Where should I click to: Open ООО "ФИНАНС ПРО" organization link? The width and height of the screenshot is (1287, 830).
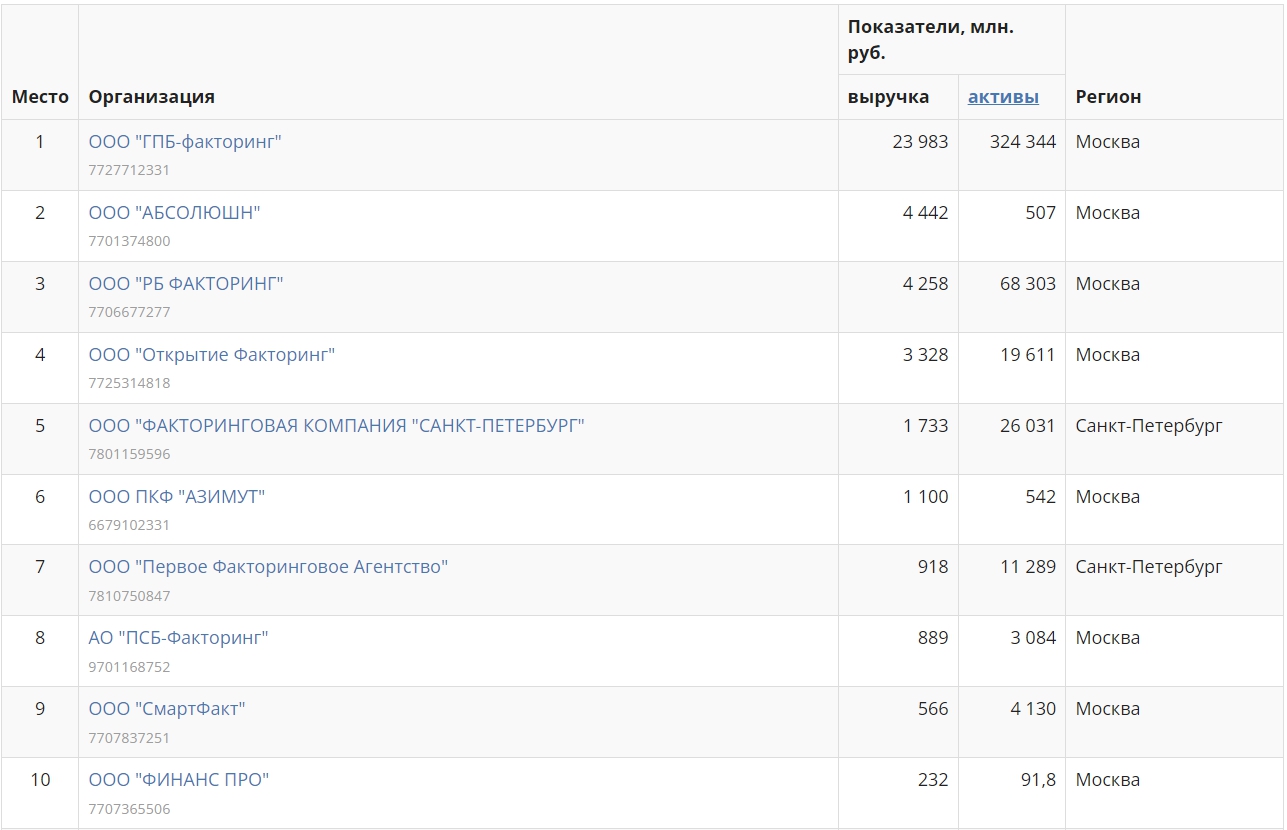tap(179, 780)
